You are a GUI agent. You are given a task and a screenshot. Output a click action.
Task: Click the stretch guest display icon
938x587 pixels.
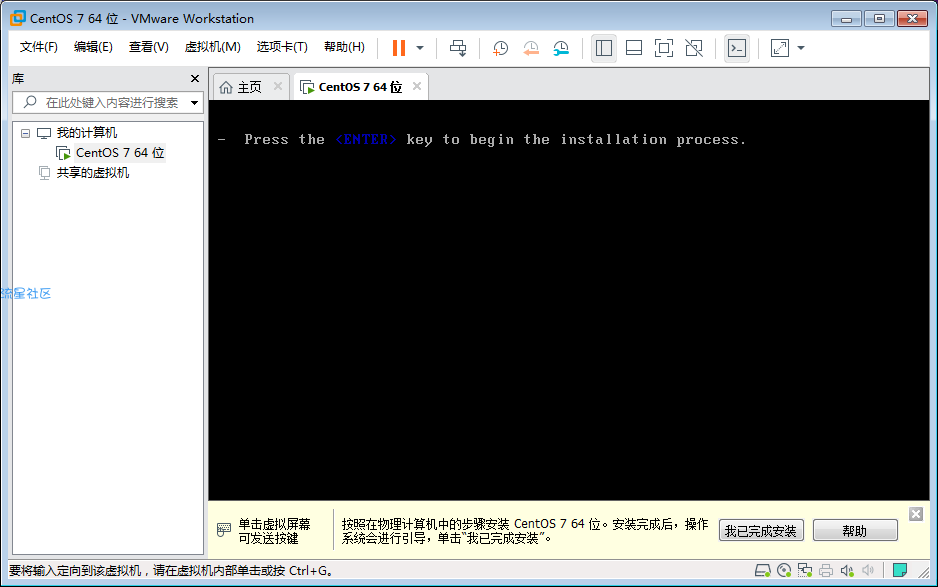pyautogui.click(x=779, y=48)
